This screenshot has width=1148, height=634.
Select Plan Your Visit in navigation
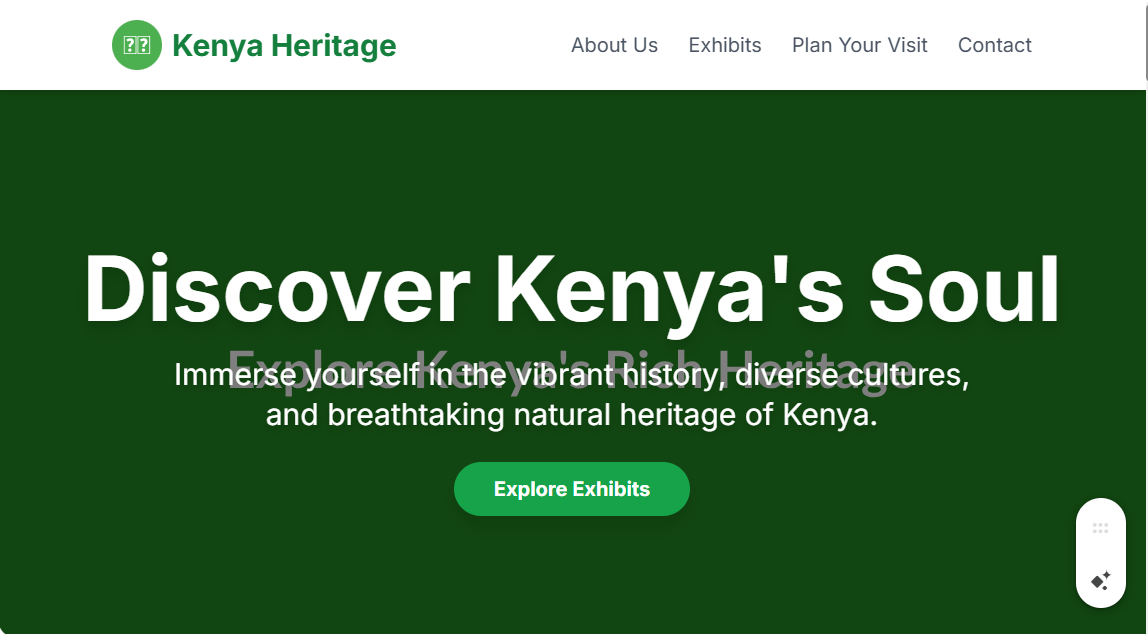(860, 45)
